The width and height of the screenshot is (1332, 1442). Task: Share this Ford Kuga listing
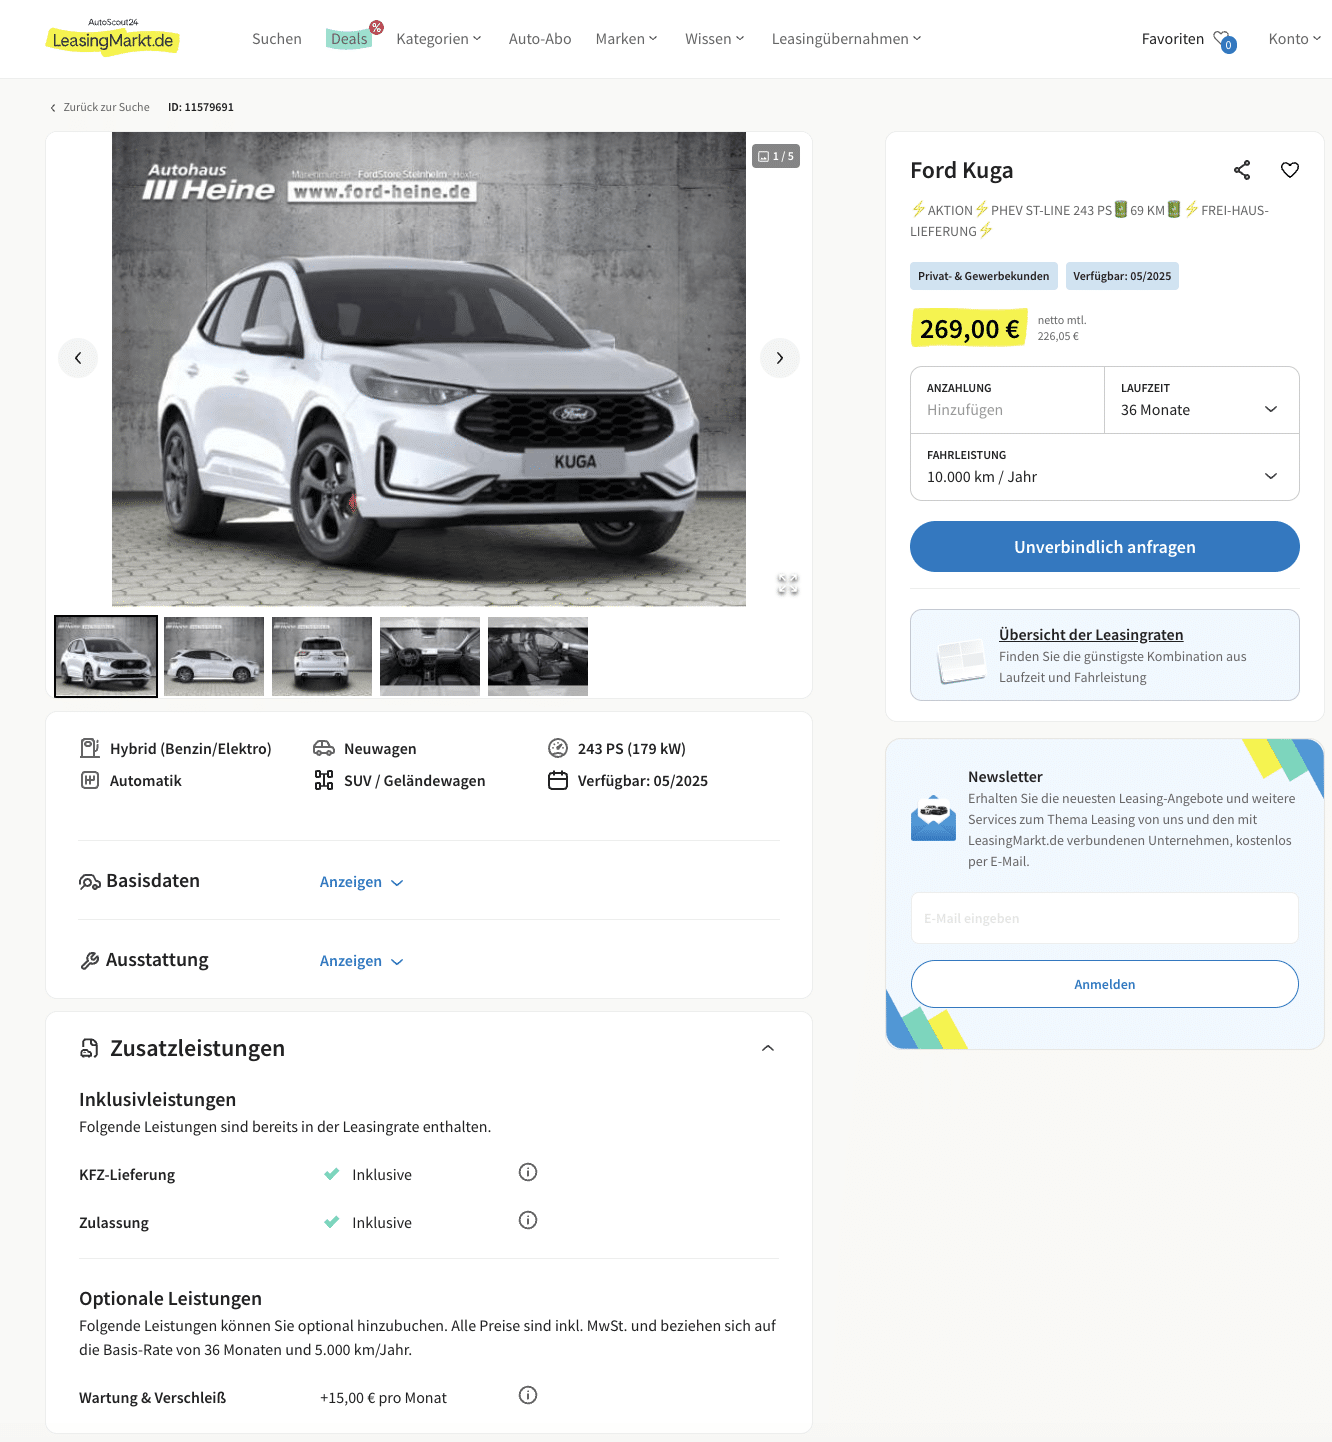click(1242, 170)
